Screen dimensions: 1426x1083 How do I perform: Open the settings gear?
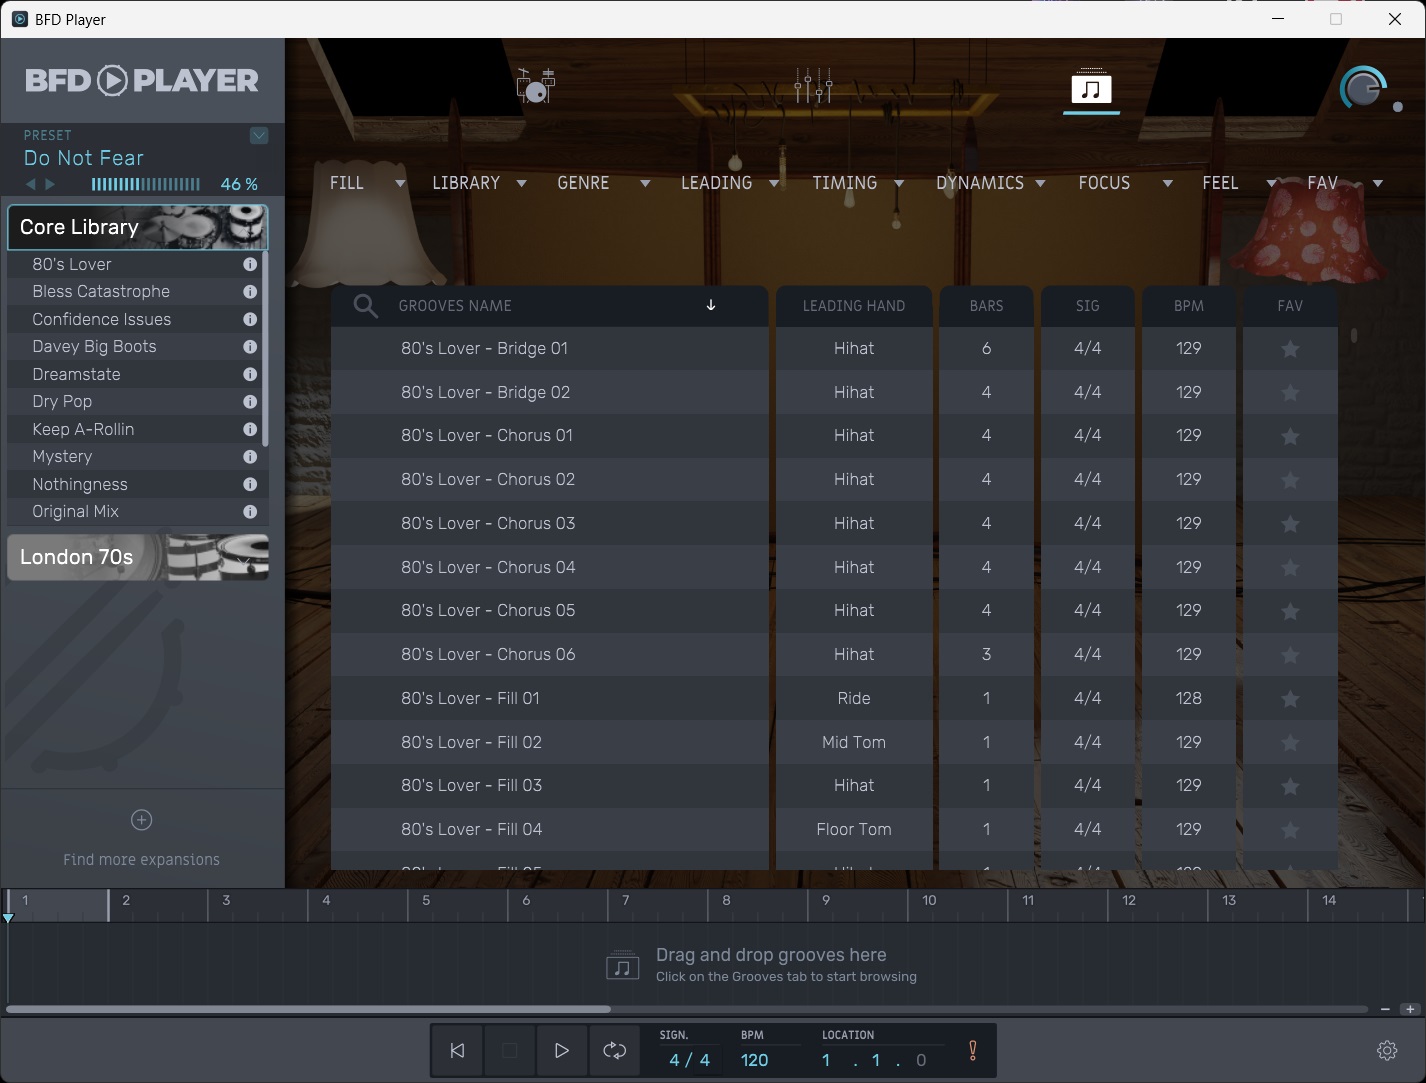coord(1387,1050)
